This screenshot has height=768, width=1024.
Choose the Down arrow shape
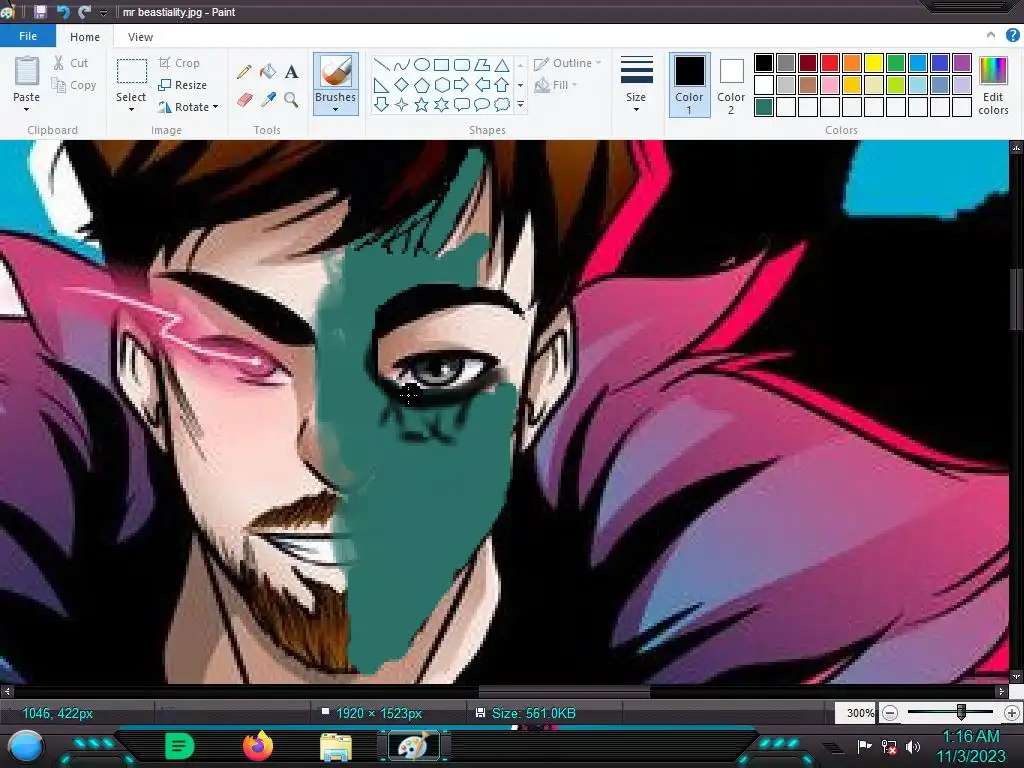(381, 104)
